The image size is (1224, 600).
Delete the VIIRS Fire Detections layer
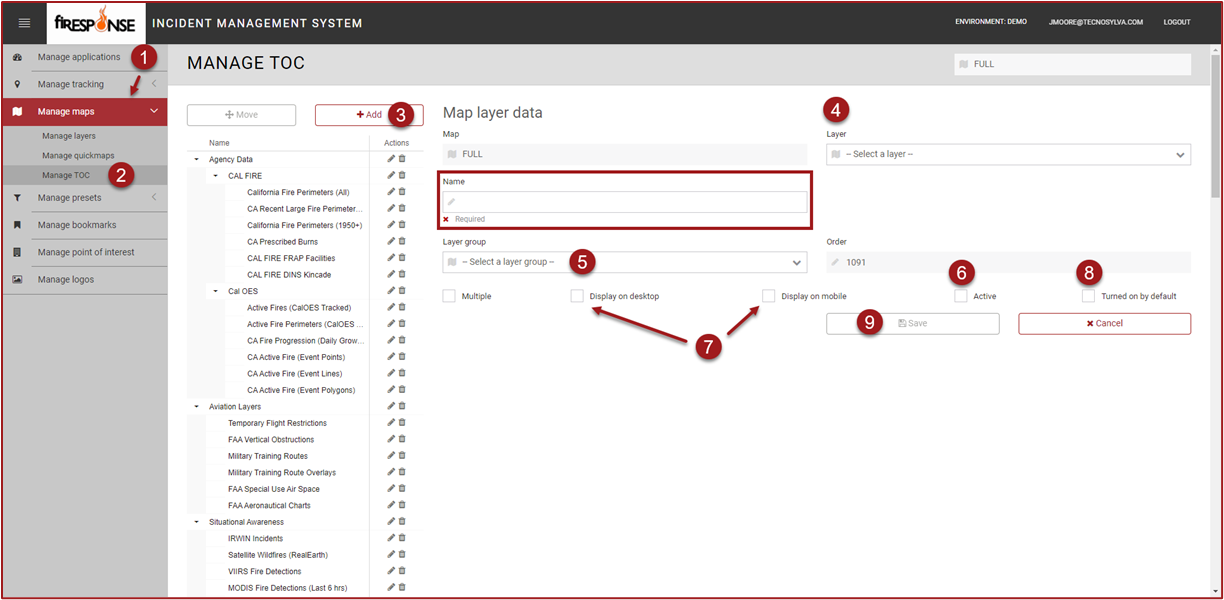402,571
